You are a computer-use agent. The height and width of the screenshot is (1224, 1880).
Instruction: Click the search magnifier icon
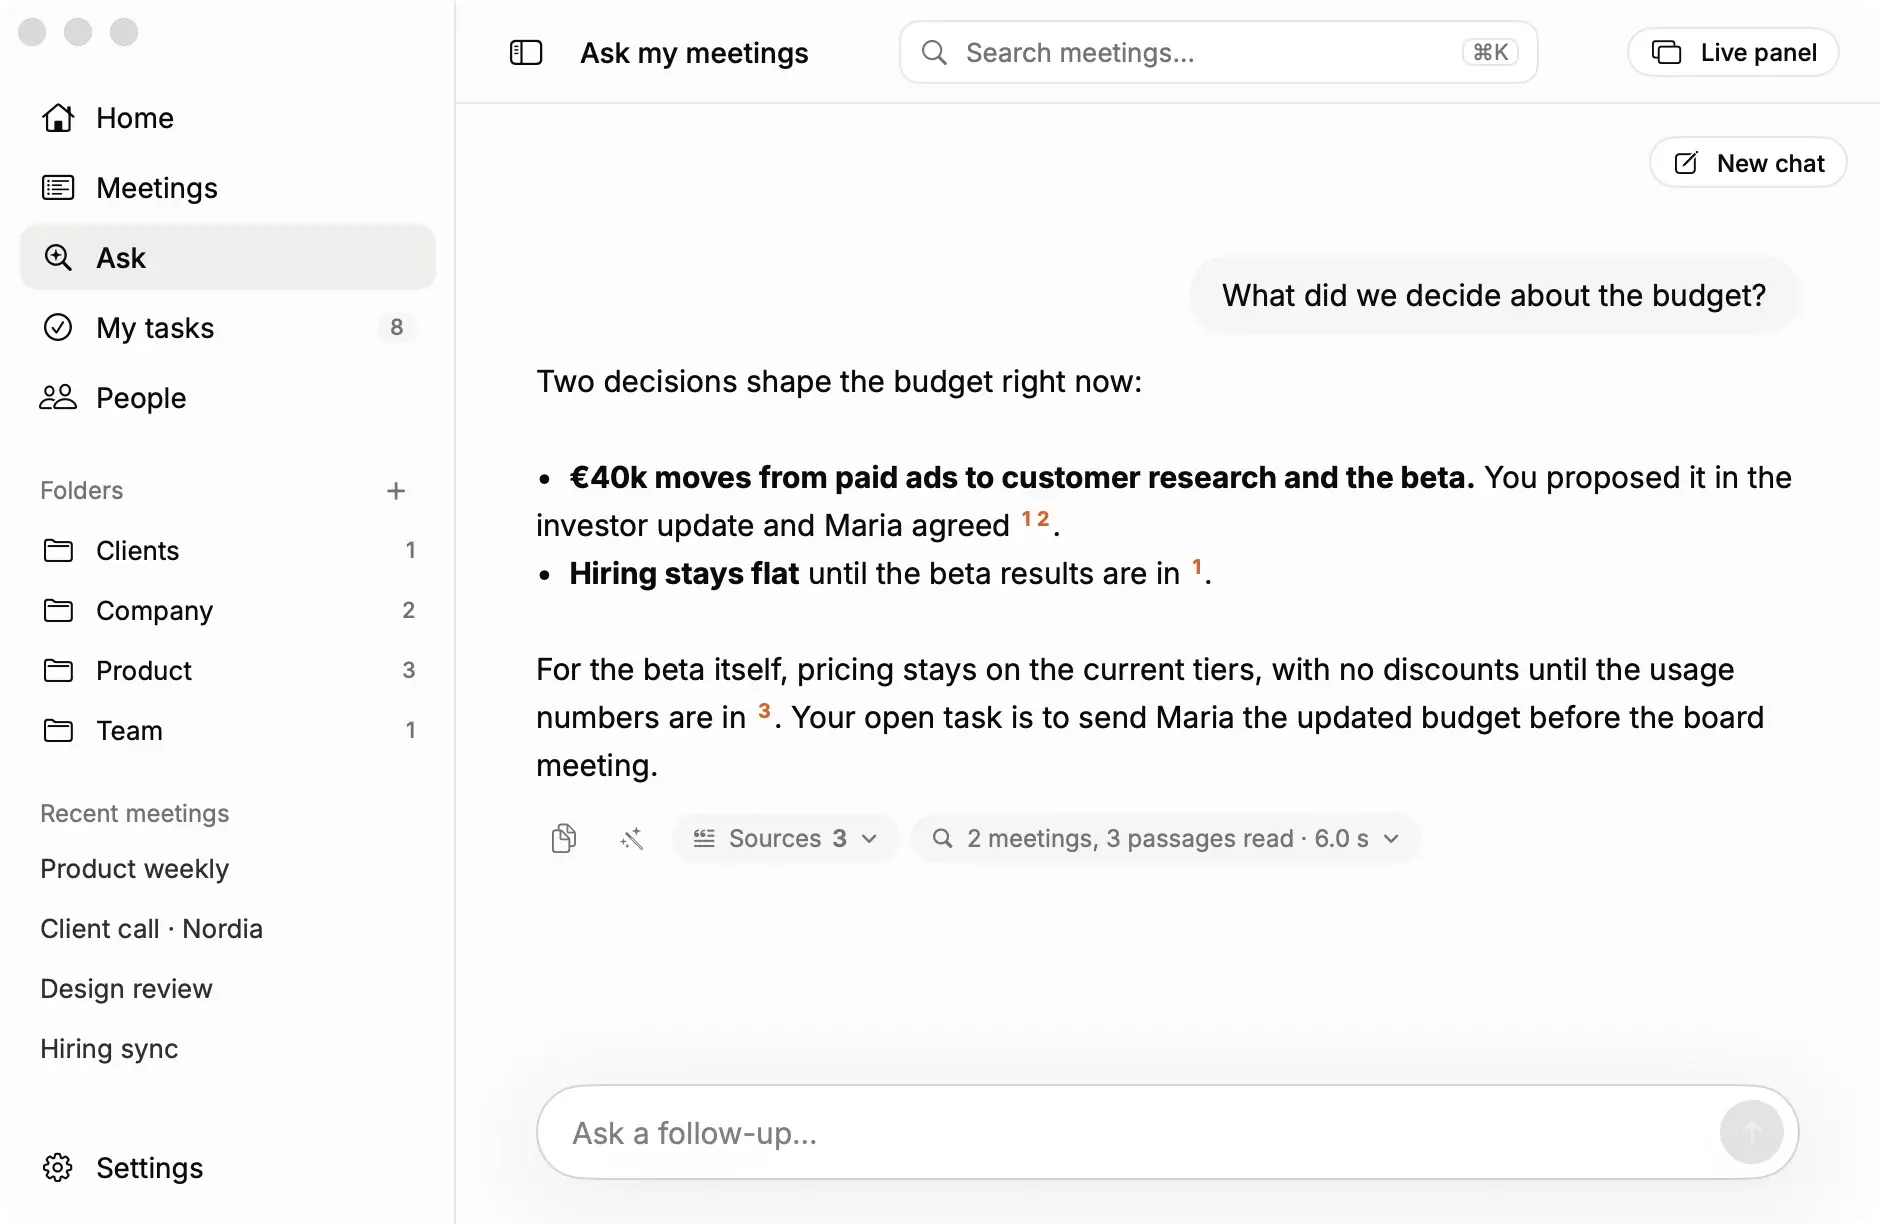click(x=934, y=52)
